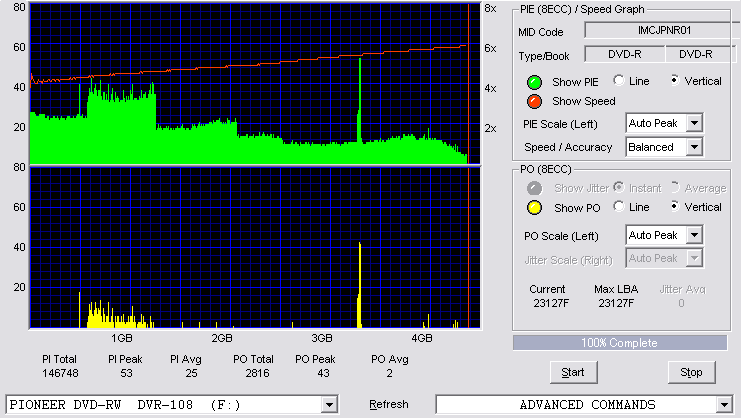Click the 2x speed axis label
Viewport: 741px width, 418px height.
click(x=491, y=128)
